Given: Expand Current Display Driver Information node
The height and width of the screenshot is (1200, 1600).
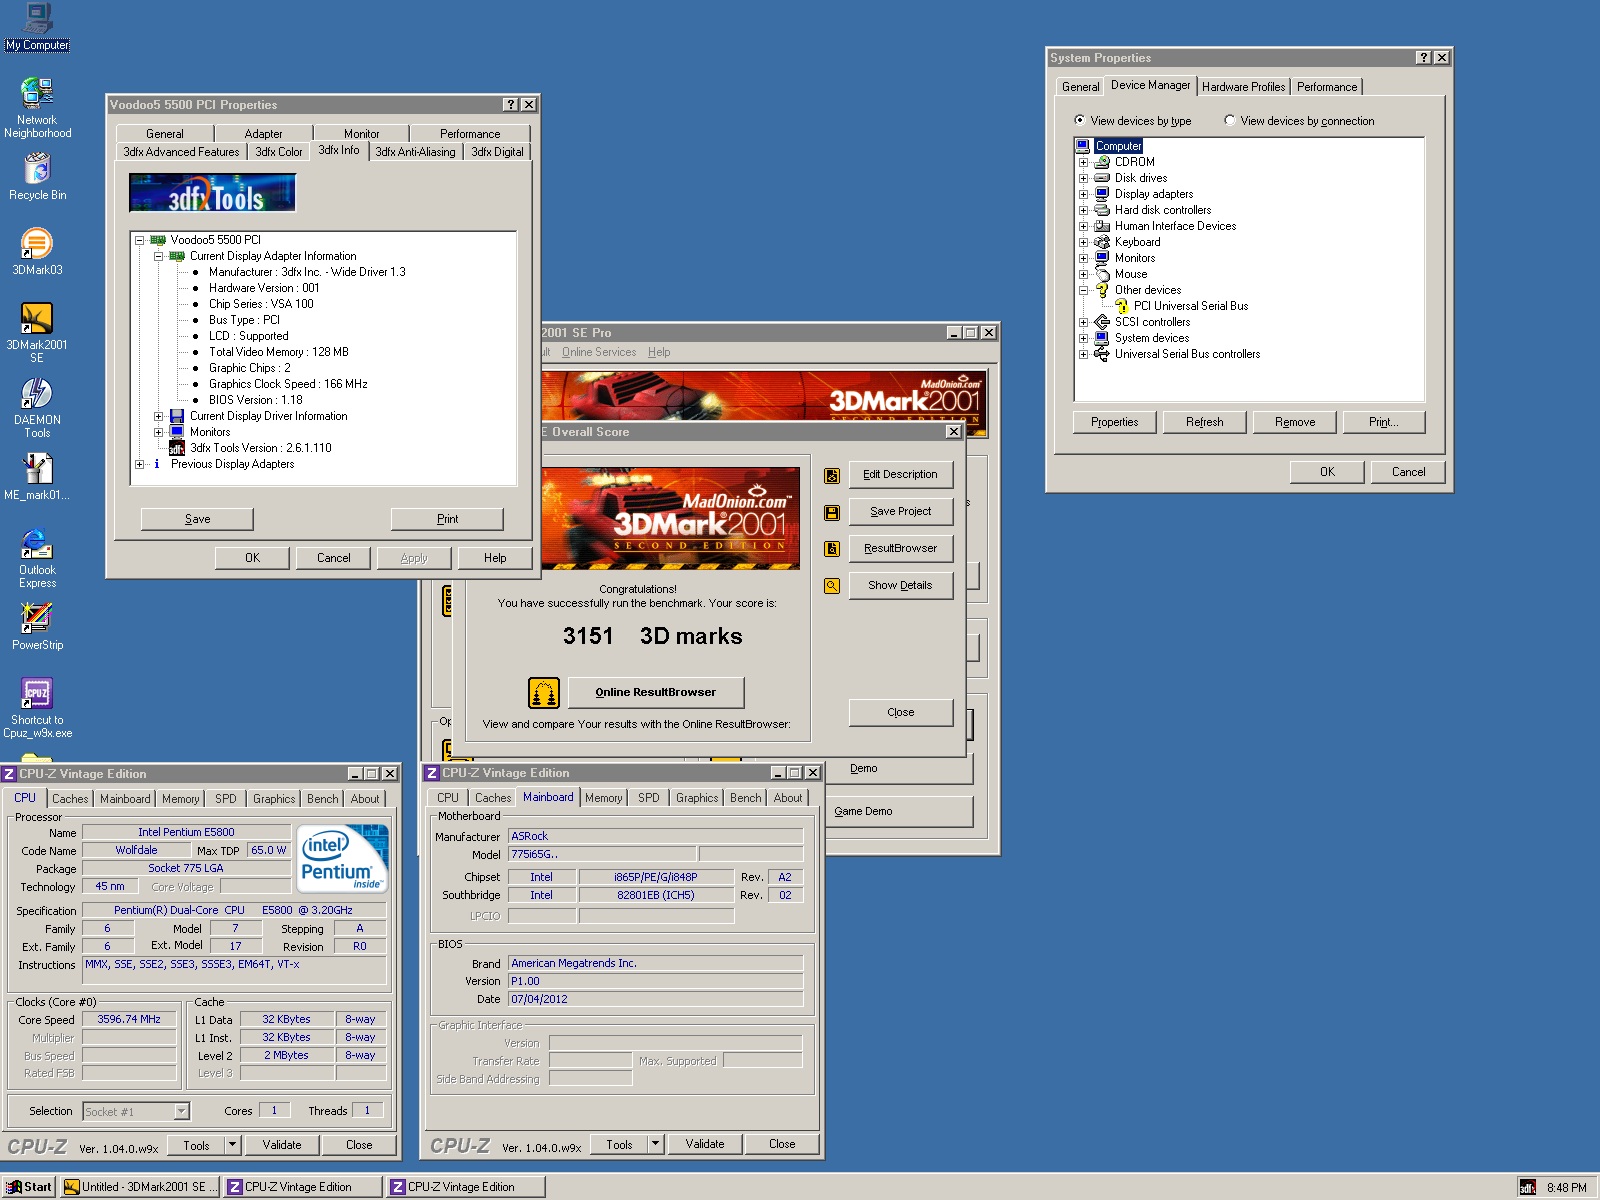Looking at the screenshot, I should (158, 416).
